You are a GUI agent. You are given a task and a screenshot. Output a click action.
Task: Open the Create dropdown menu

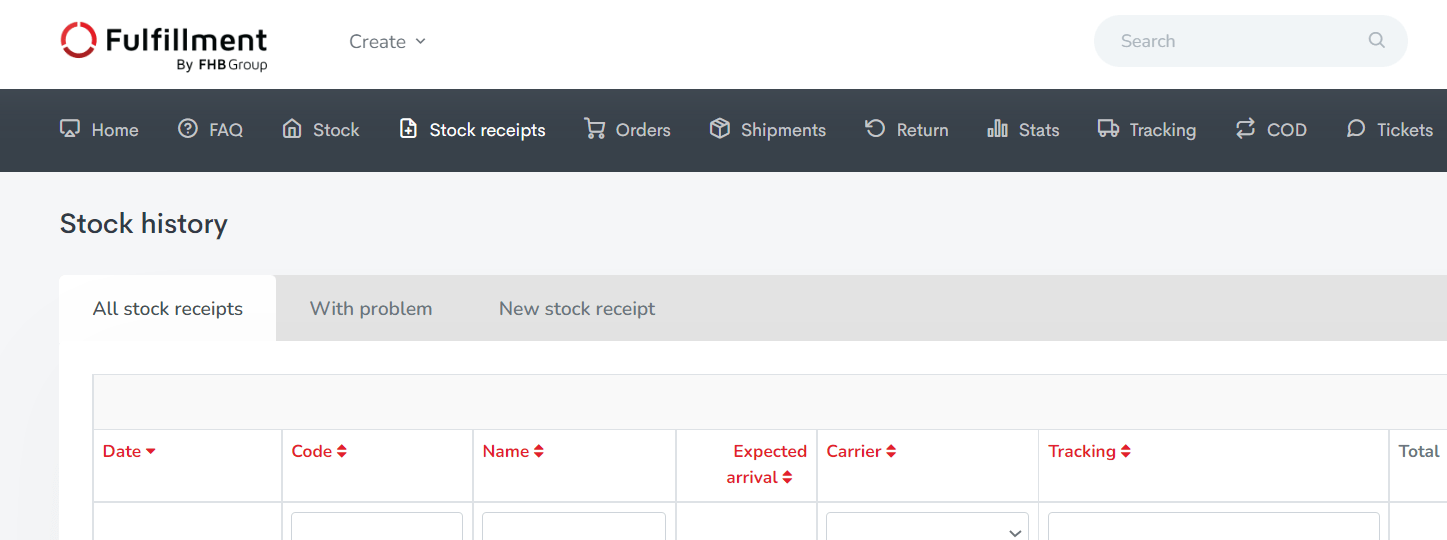(x=387, y=41)
